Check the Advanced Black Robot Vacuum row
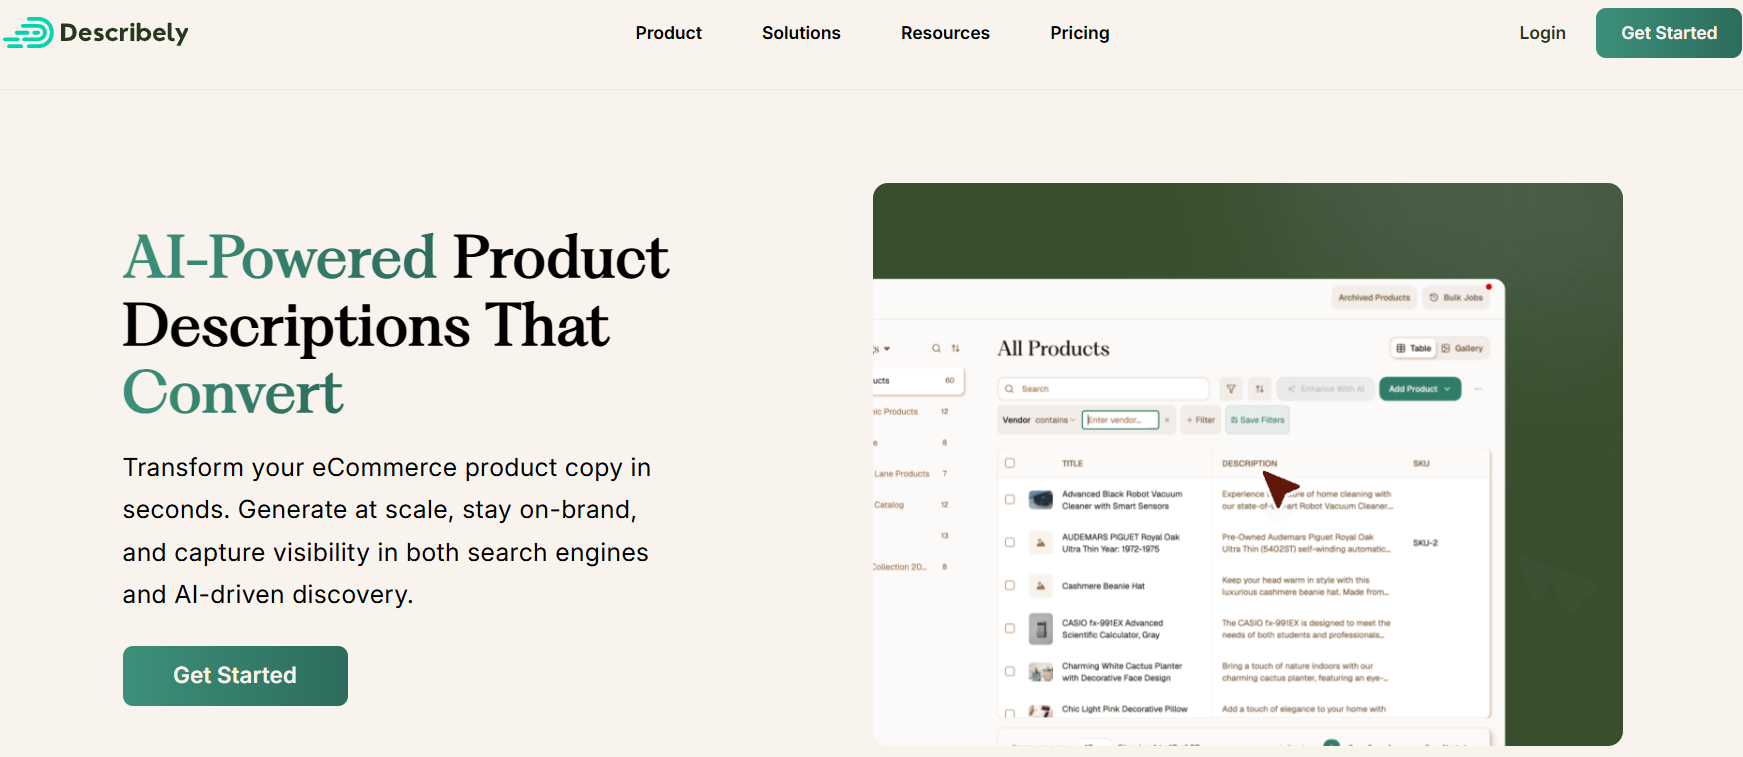 [1010, 500]
